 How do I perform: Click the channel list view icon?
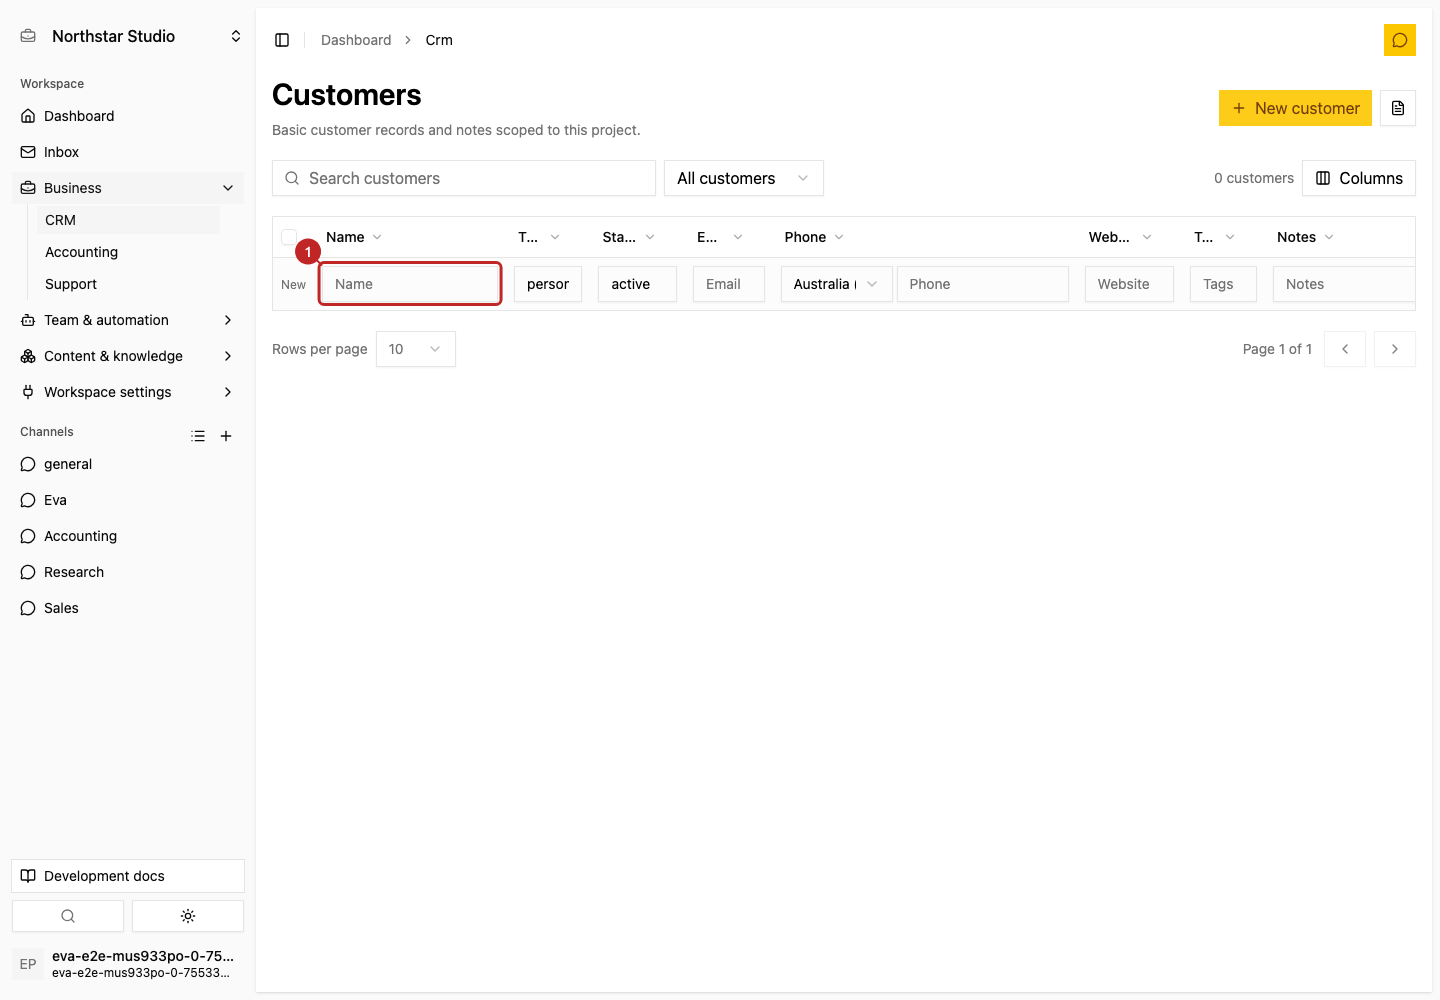198,436
